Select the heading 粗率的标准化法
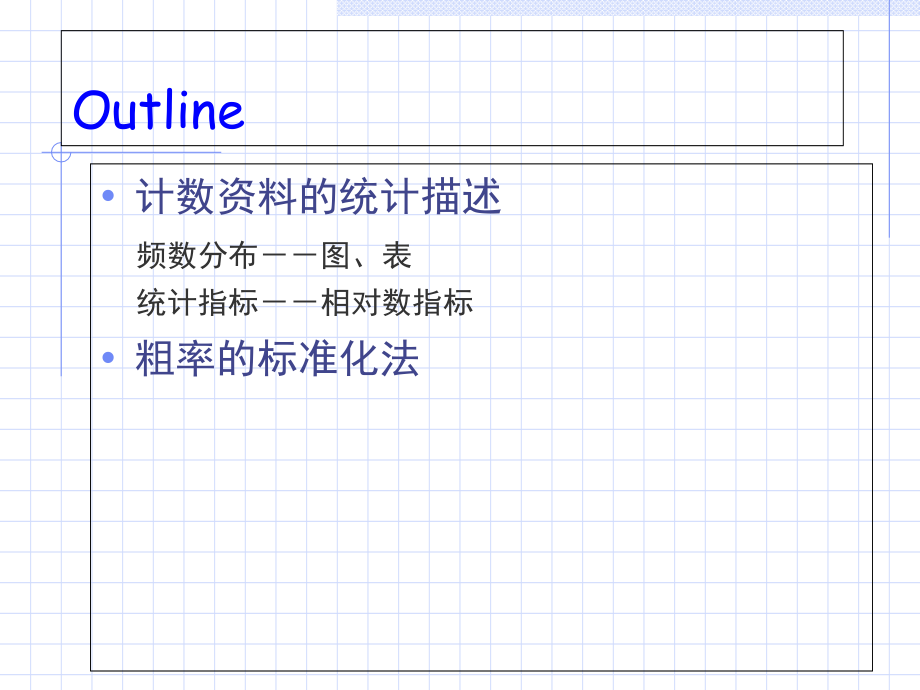 tap(277, 358)
